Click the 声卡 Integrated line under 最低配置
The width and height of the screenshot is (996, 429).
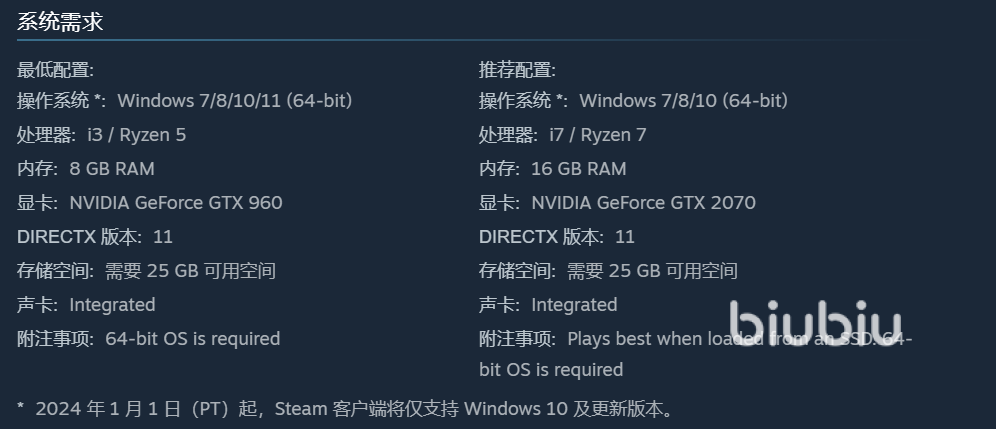86,305
